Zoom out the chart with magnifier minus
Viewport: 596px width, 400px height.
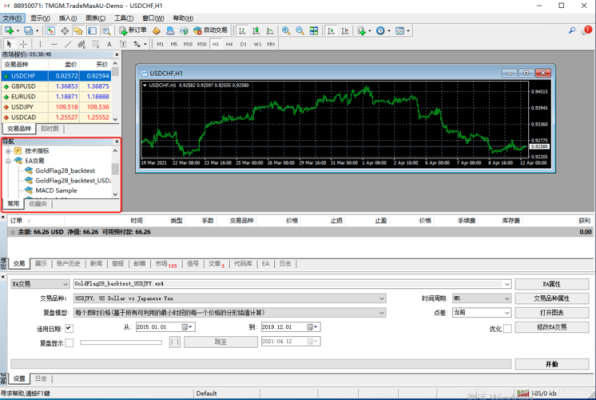pos(300,31)
